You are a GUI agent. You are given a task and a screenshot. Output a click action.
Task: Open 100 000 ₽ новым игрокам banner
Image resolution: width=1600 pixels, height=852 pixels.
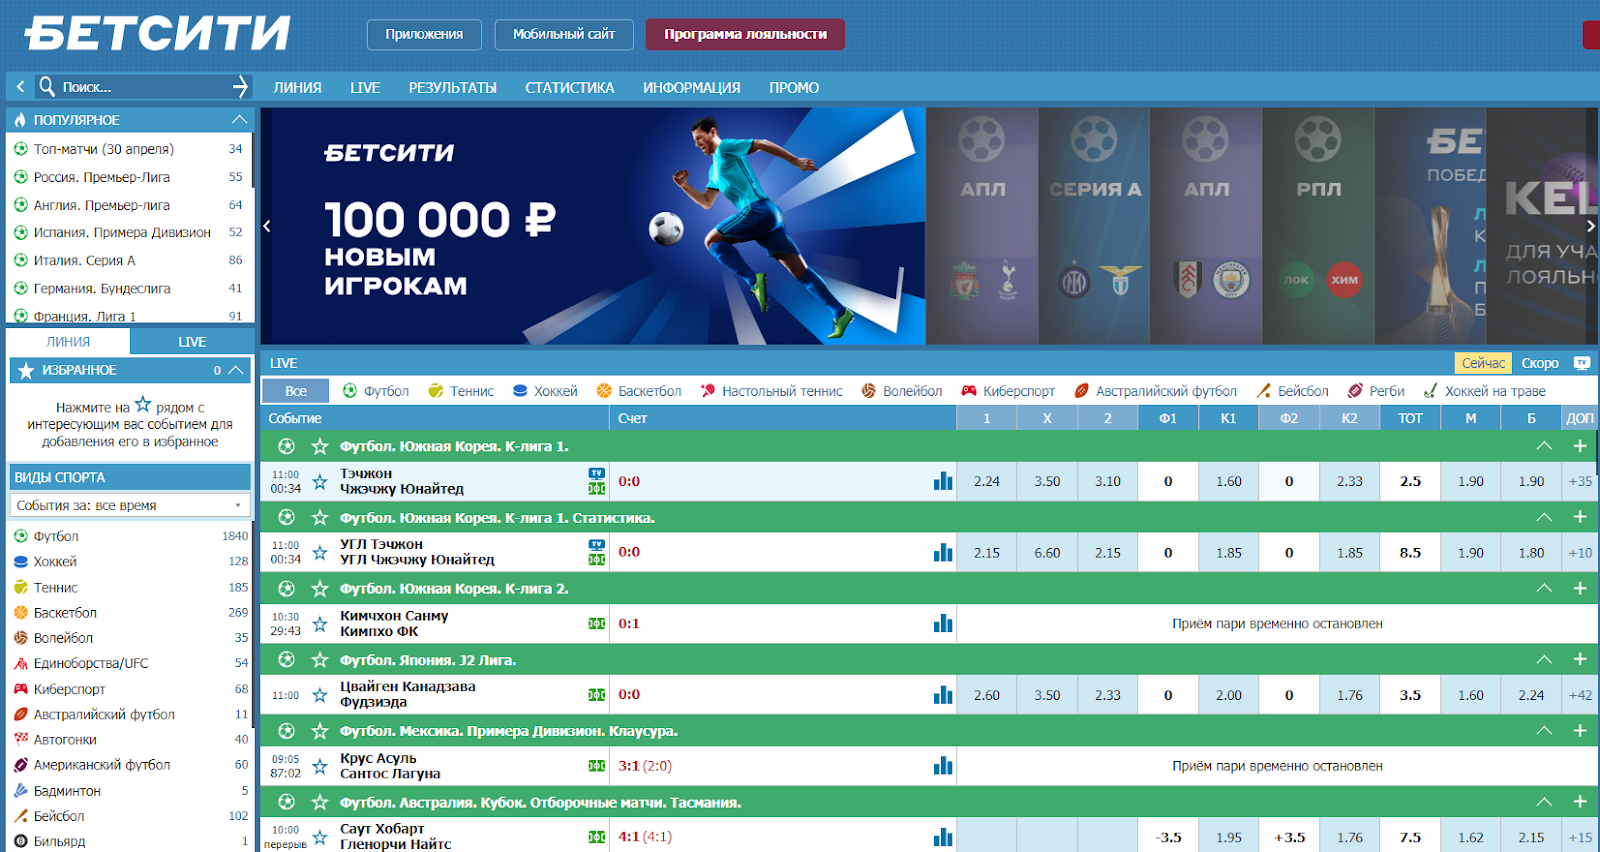coord(593,227)
